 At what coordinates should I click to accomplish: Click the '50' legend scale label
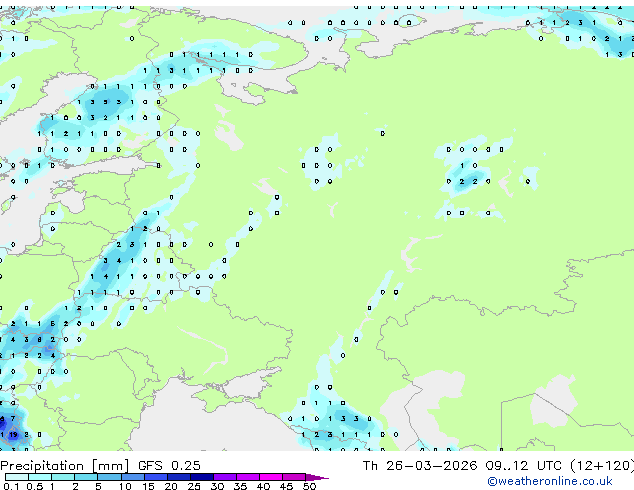[x=309, y=486]
